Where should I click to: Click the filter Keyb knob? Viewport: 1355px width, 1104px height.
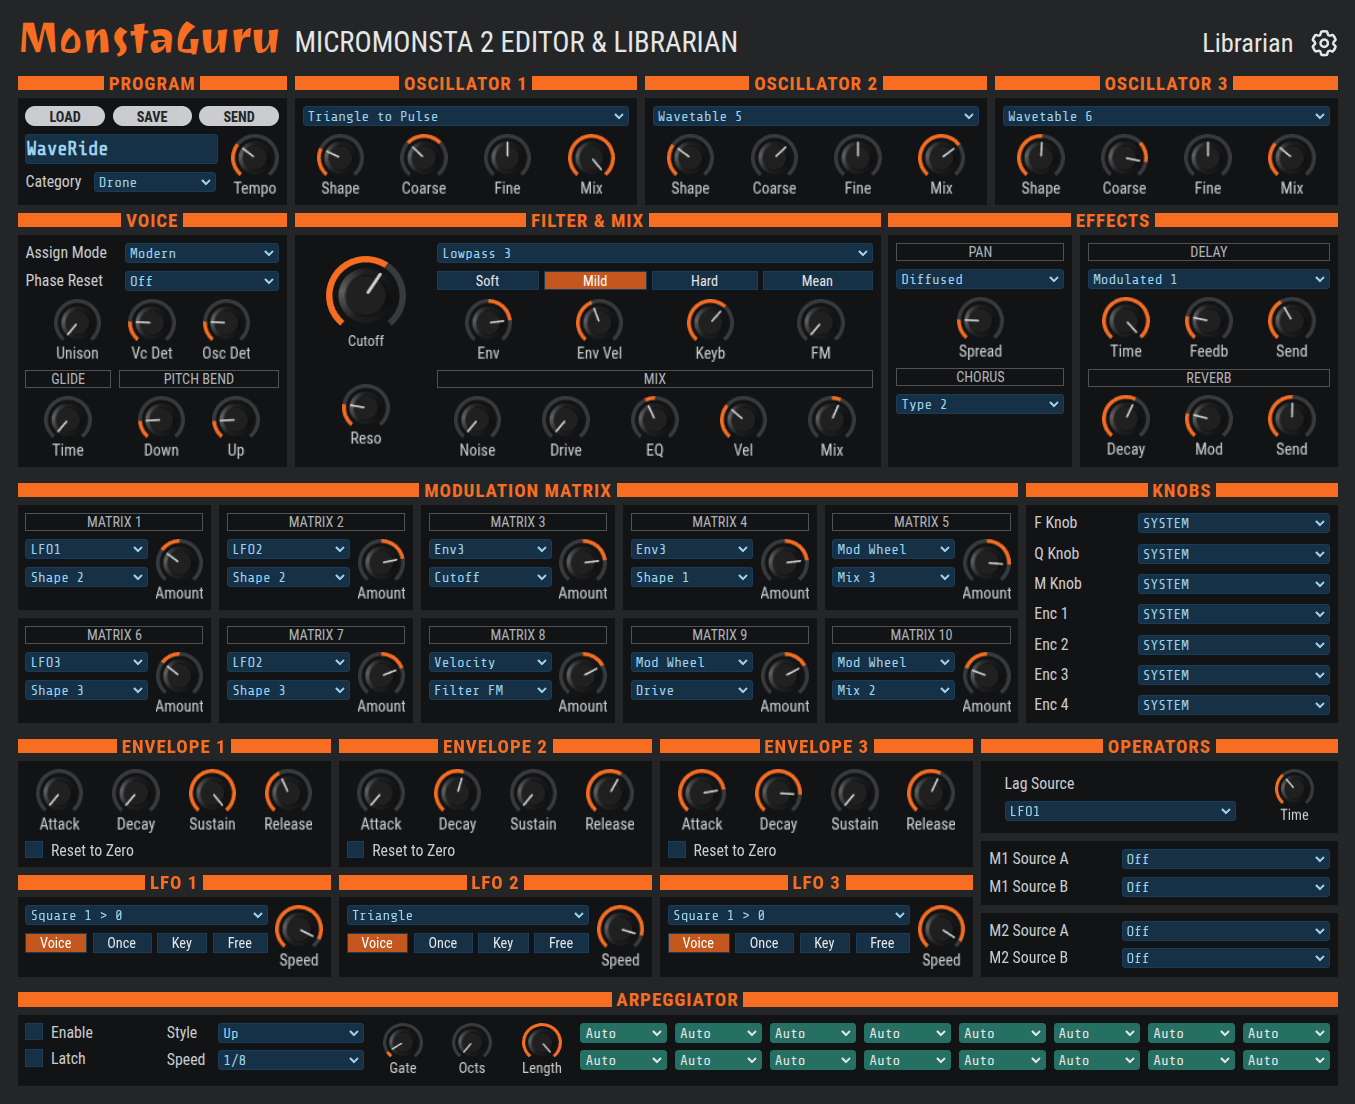(x=710, y=322)
